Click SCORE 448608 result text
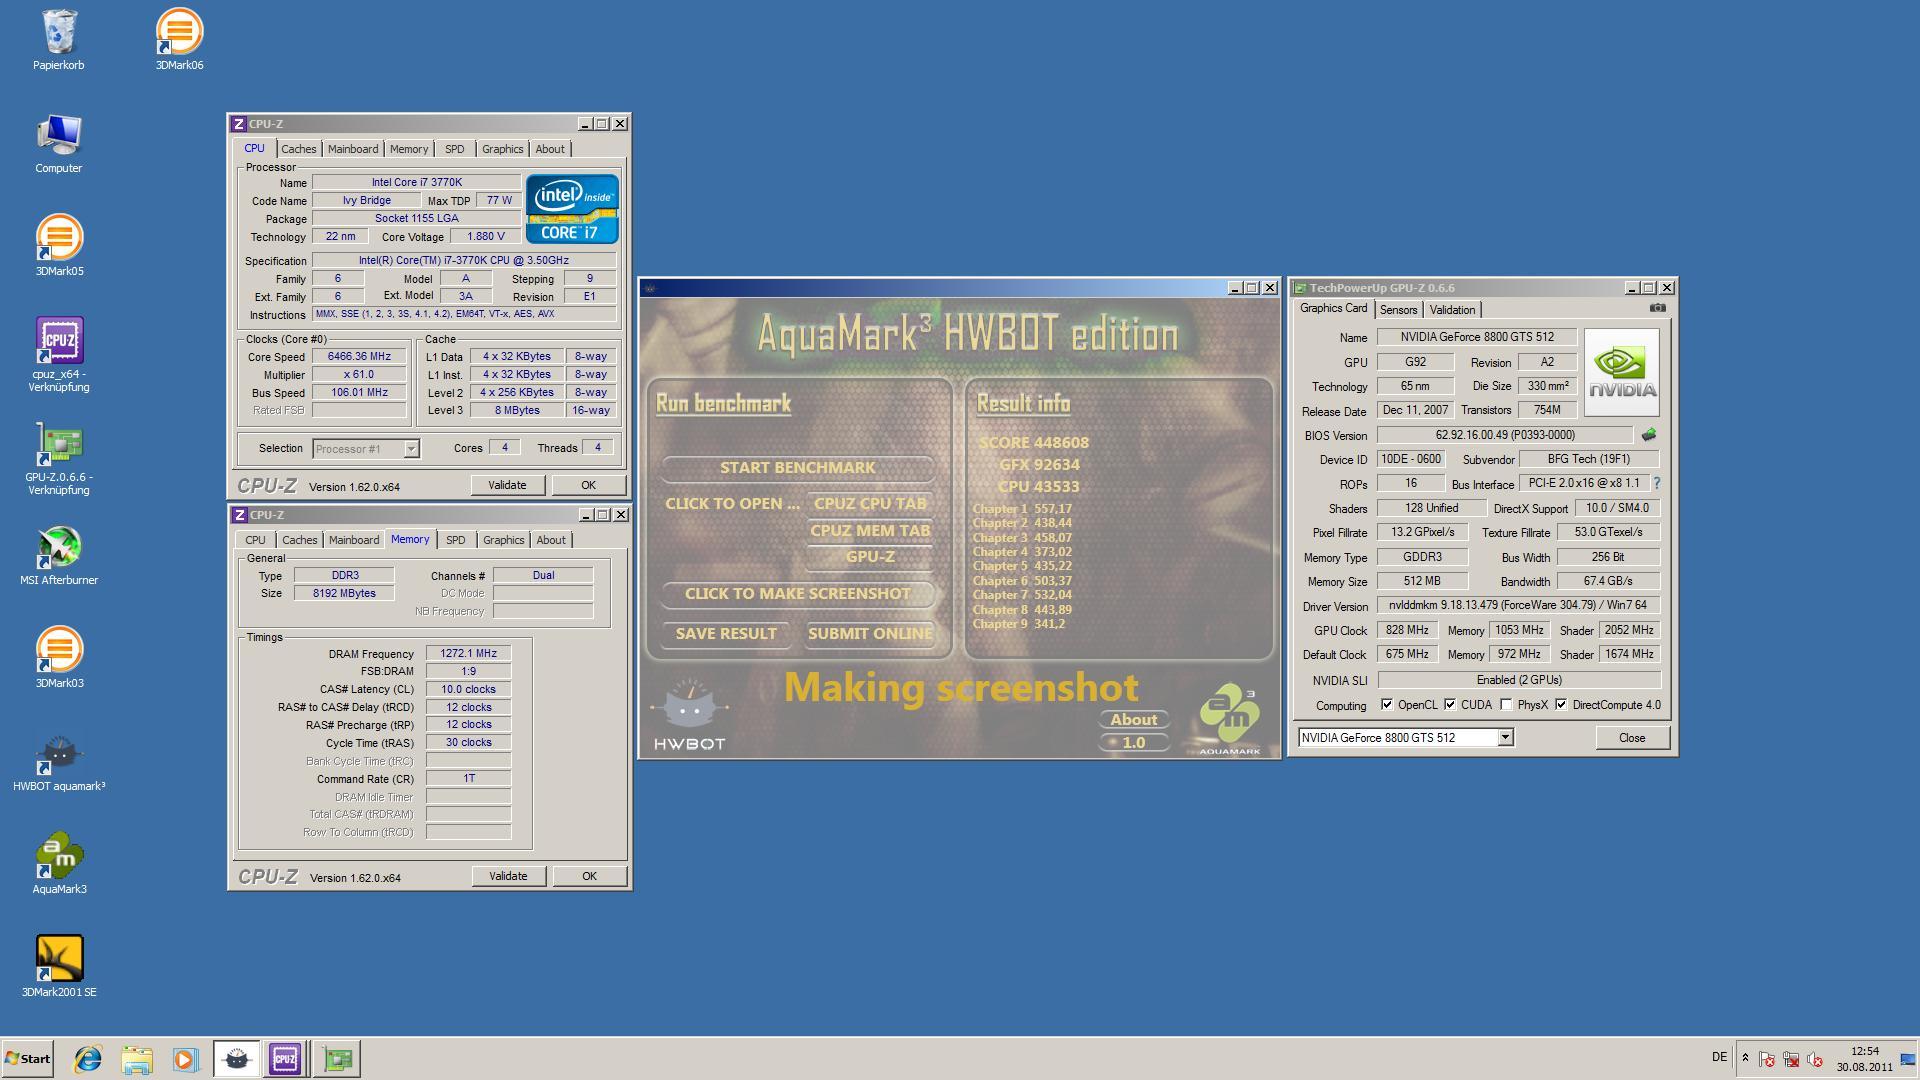 (x=1033, y=443)
